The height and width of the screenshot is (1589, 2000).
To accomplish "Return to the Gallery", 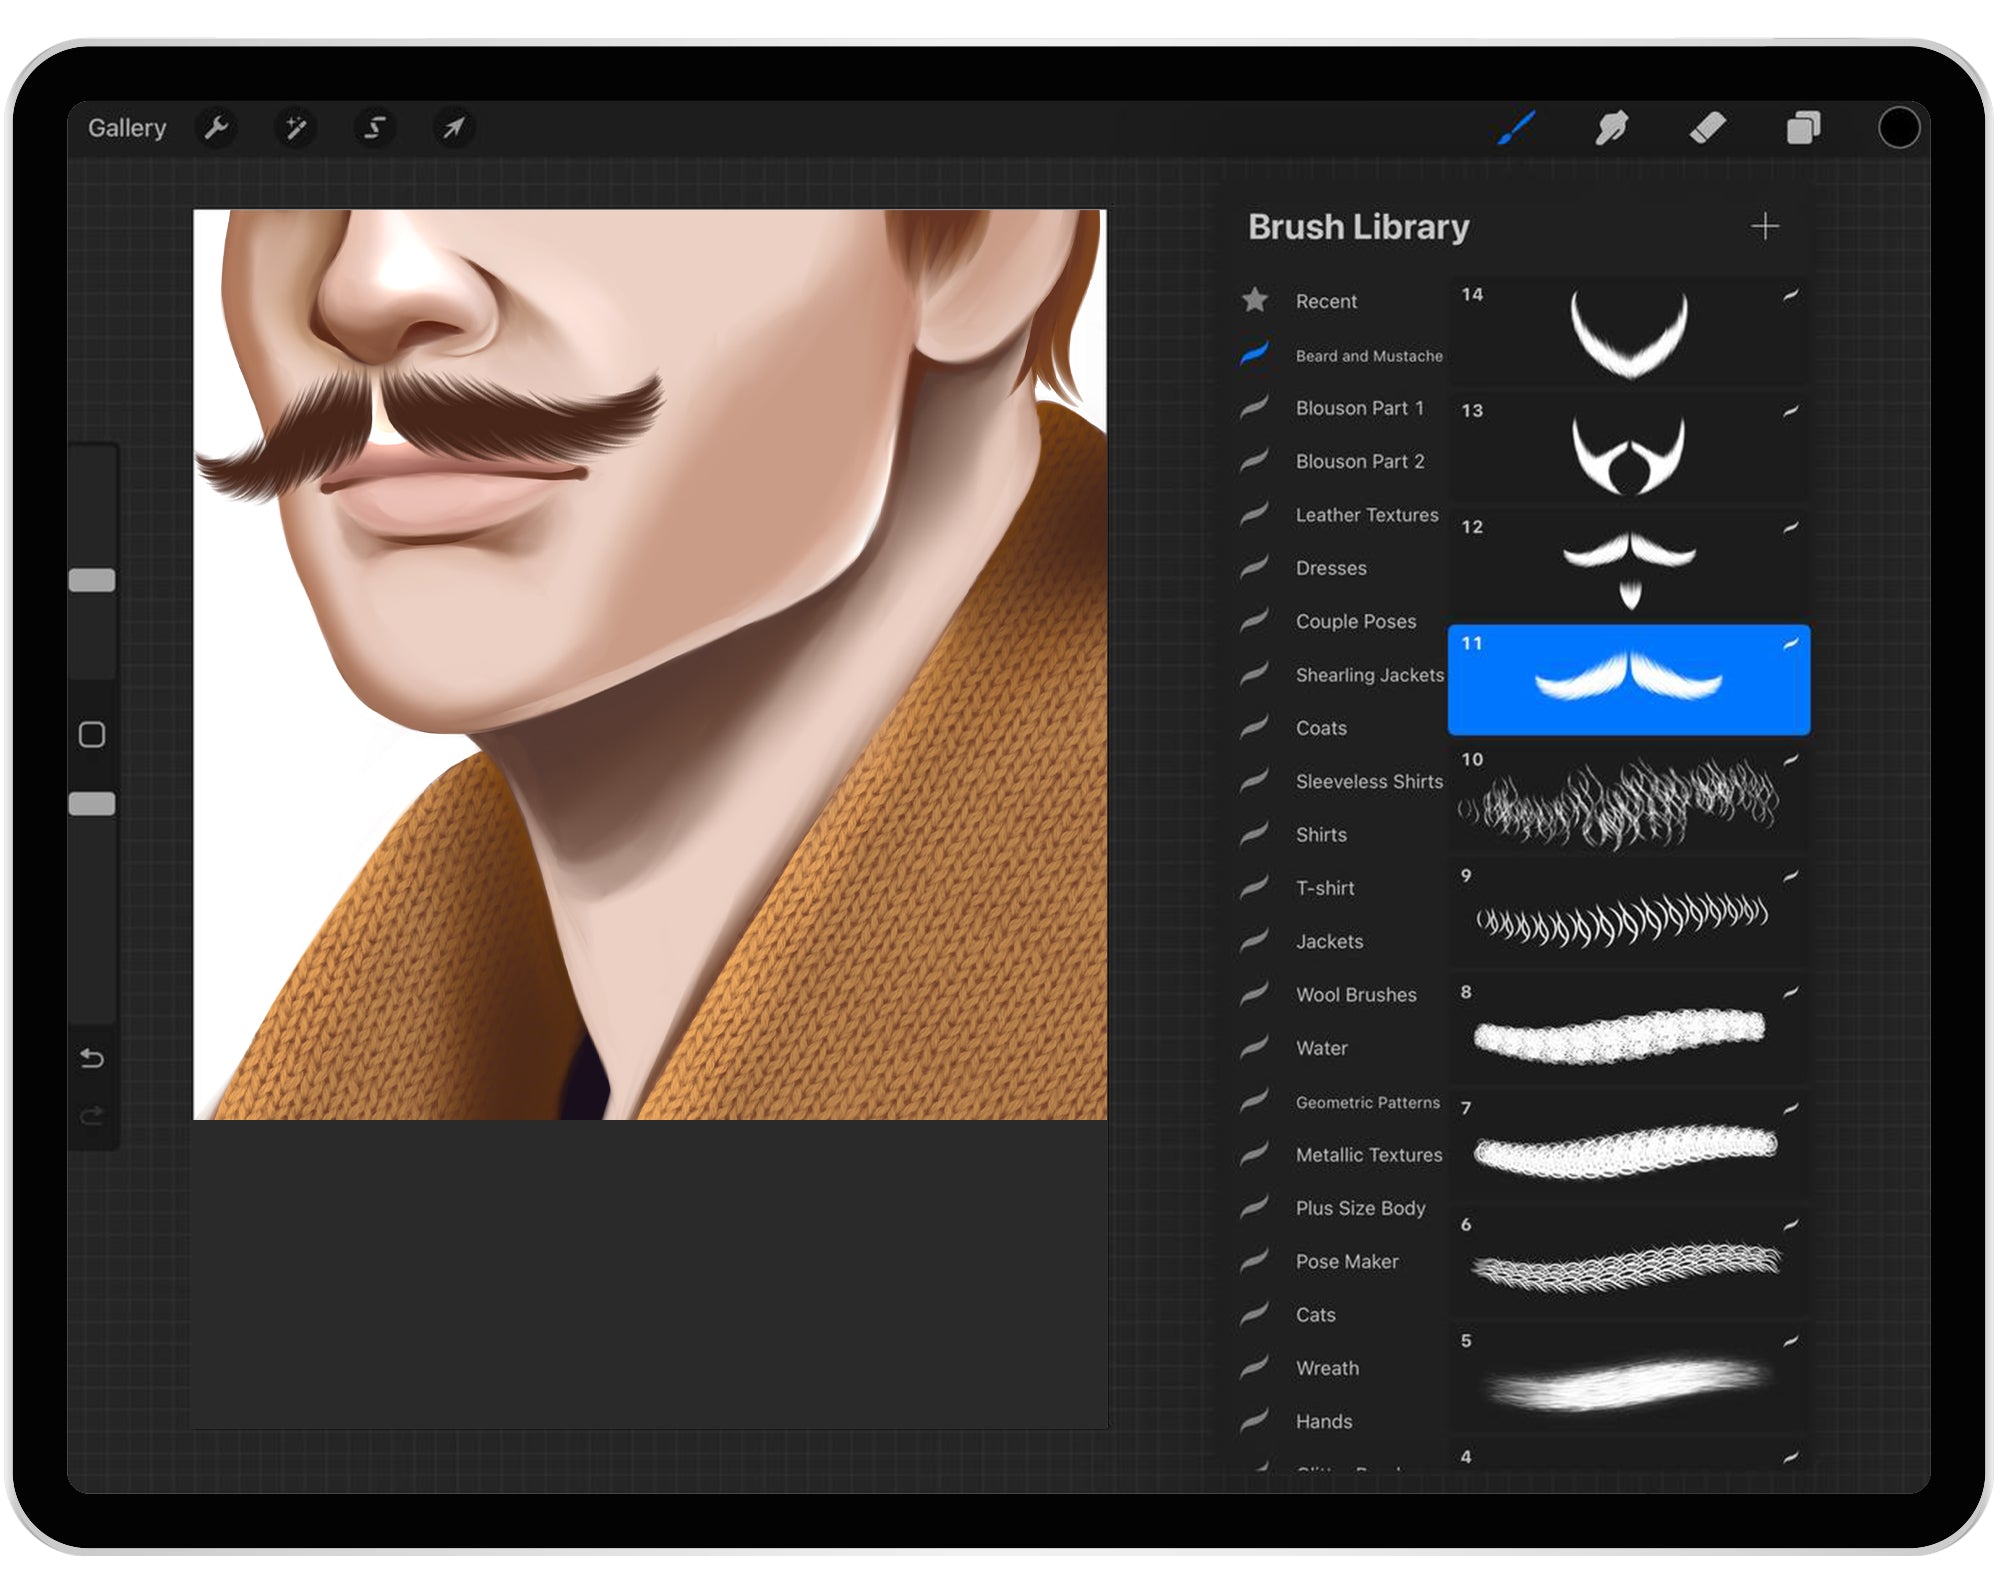I will 128,128.
